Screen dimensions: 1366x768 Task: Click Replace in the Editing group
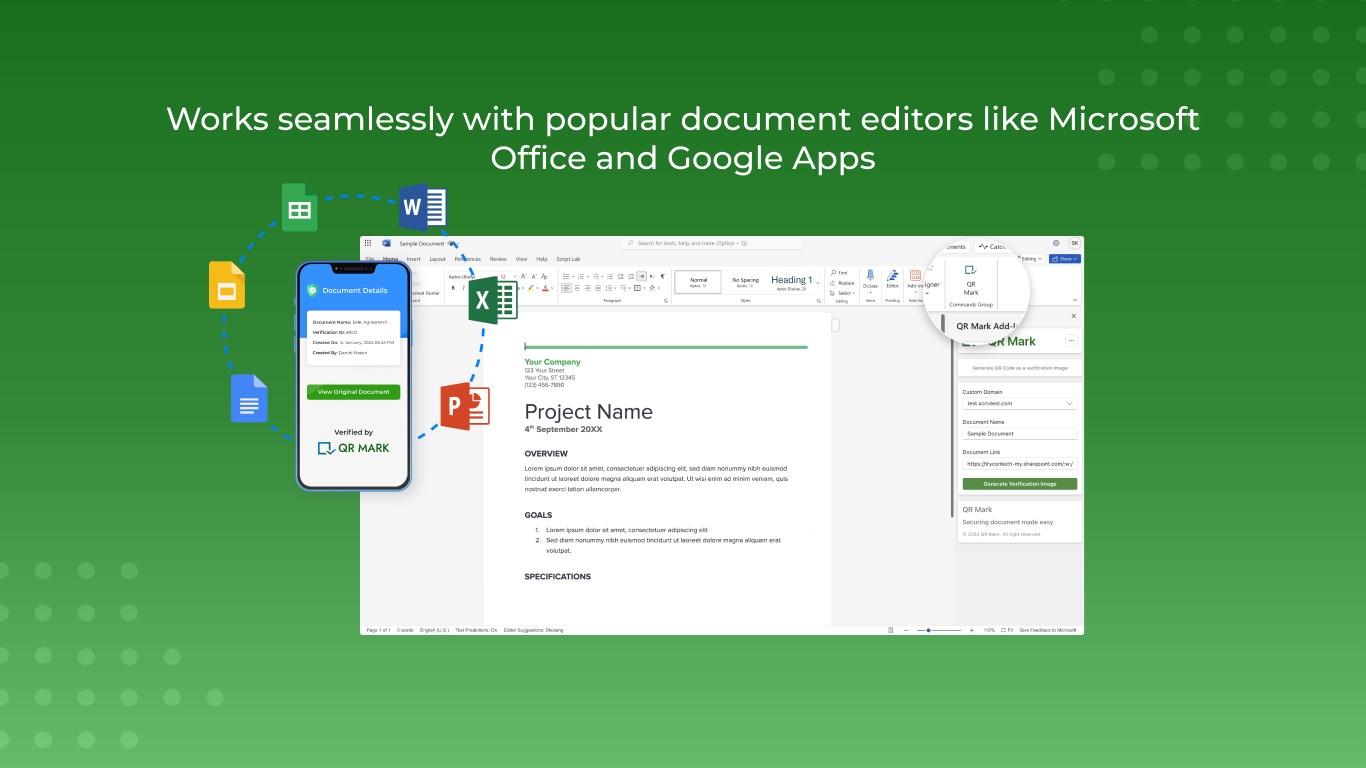pyautogui.click(x=843, y=283)
